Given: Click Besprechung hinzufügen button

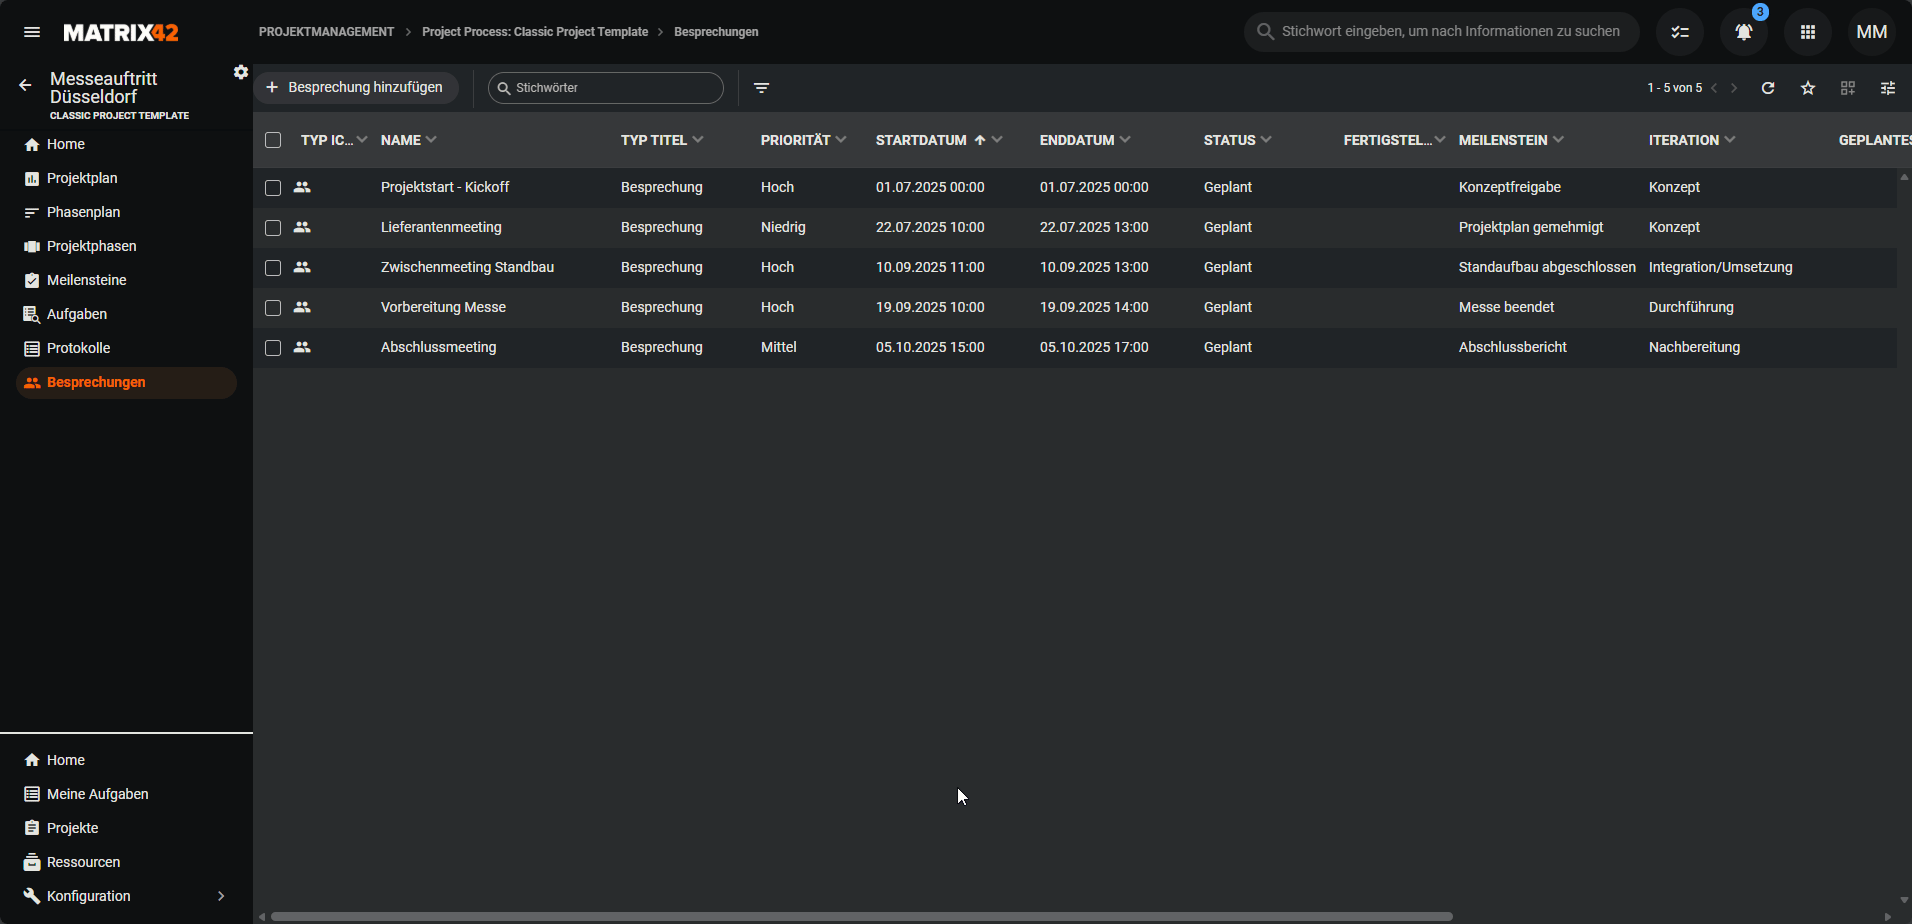Looking at the screenshot, I should (355, 88).
